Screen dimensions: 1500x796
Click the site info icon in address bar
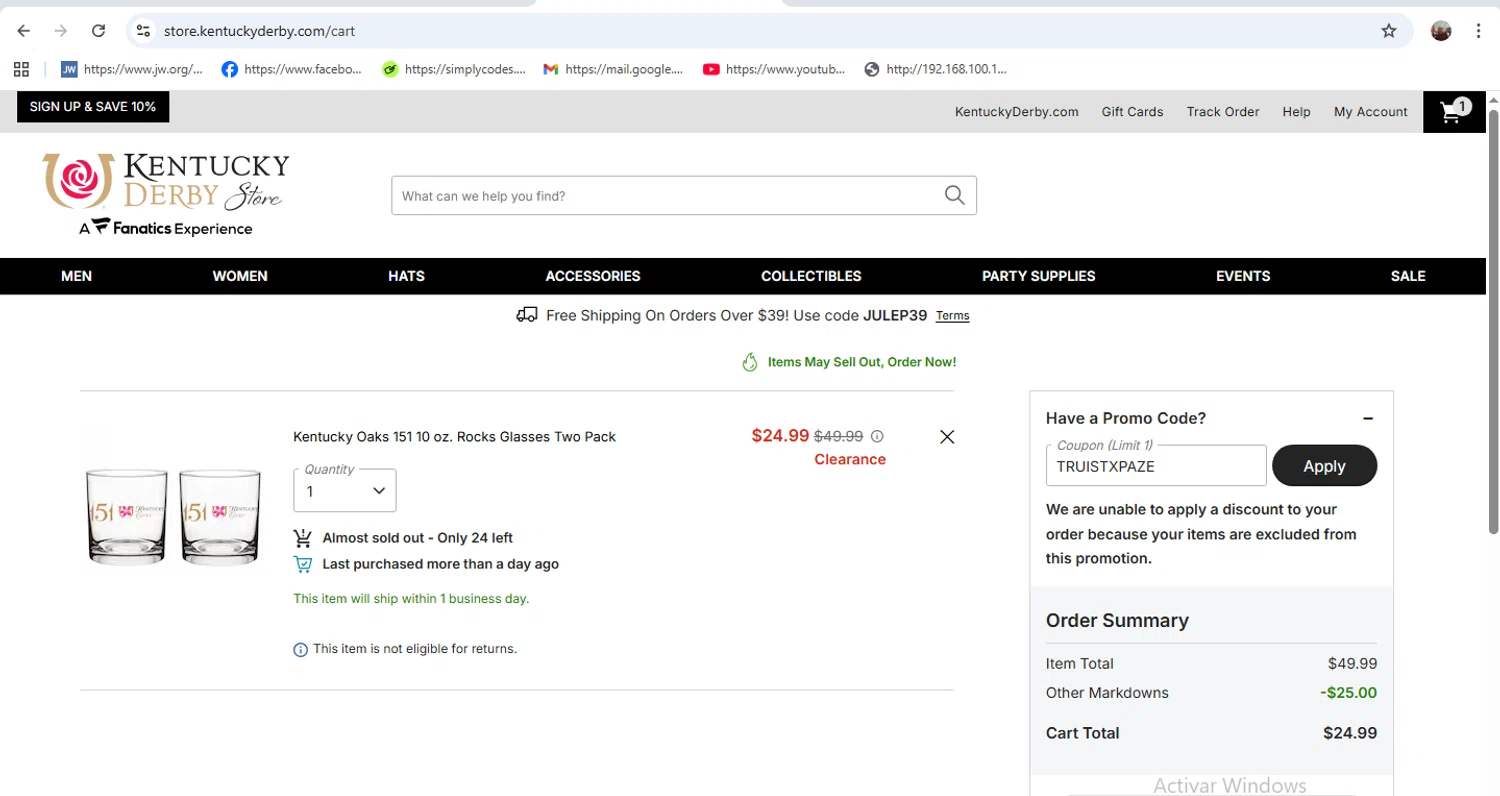[x=143, y=31]
